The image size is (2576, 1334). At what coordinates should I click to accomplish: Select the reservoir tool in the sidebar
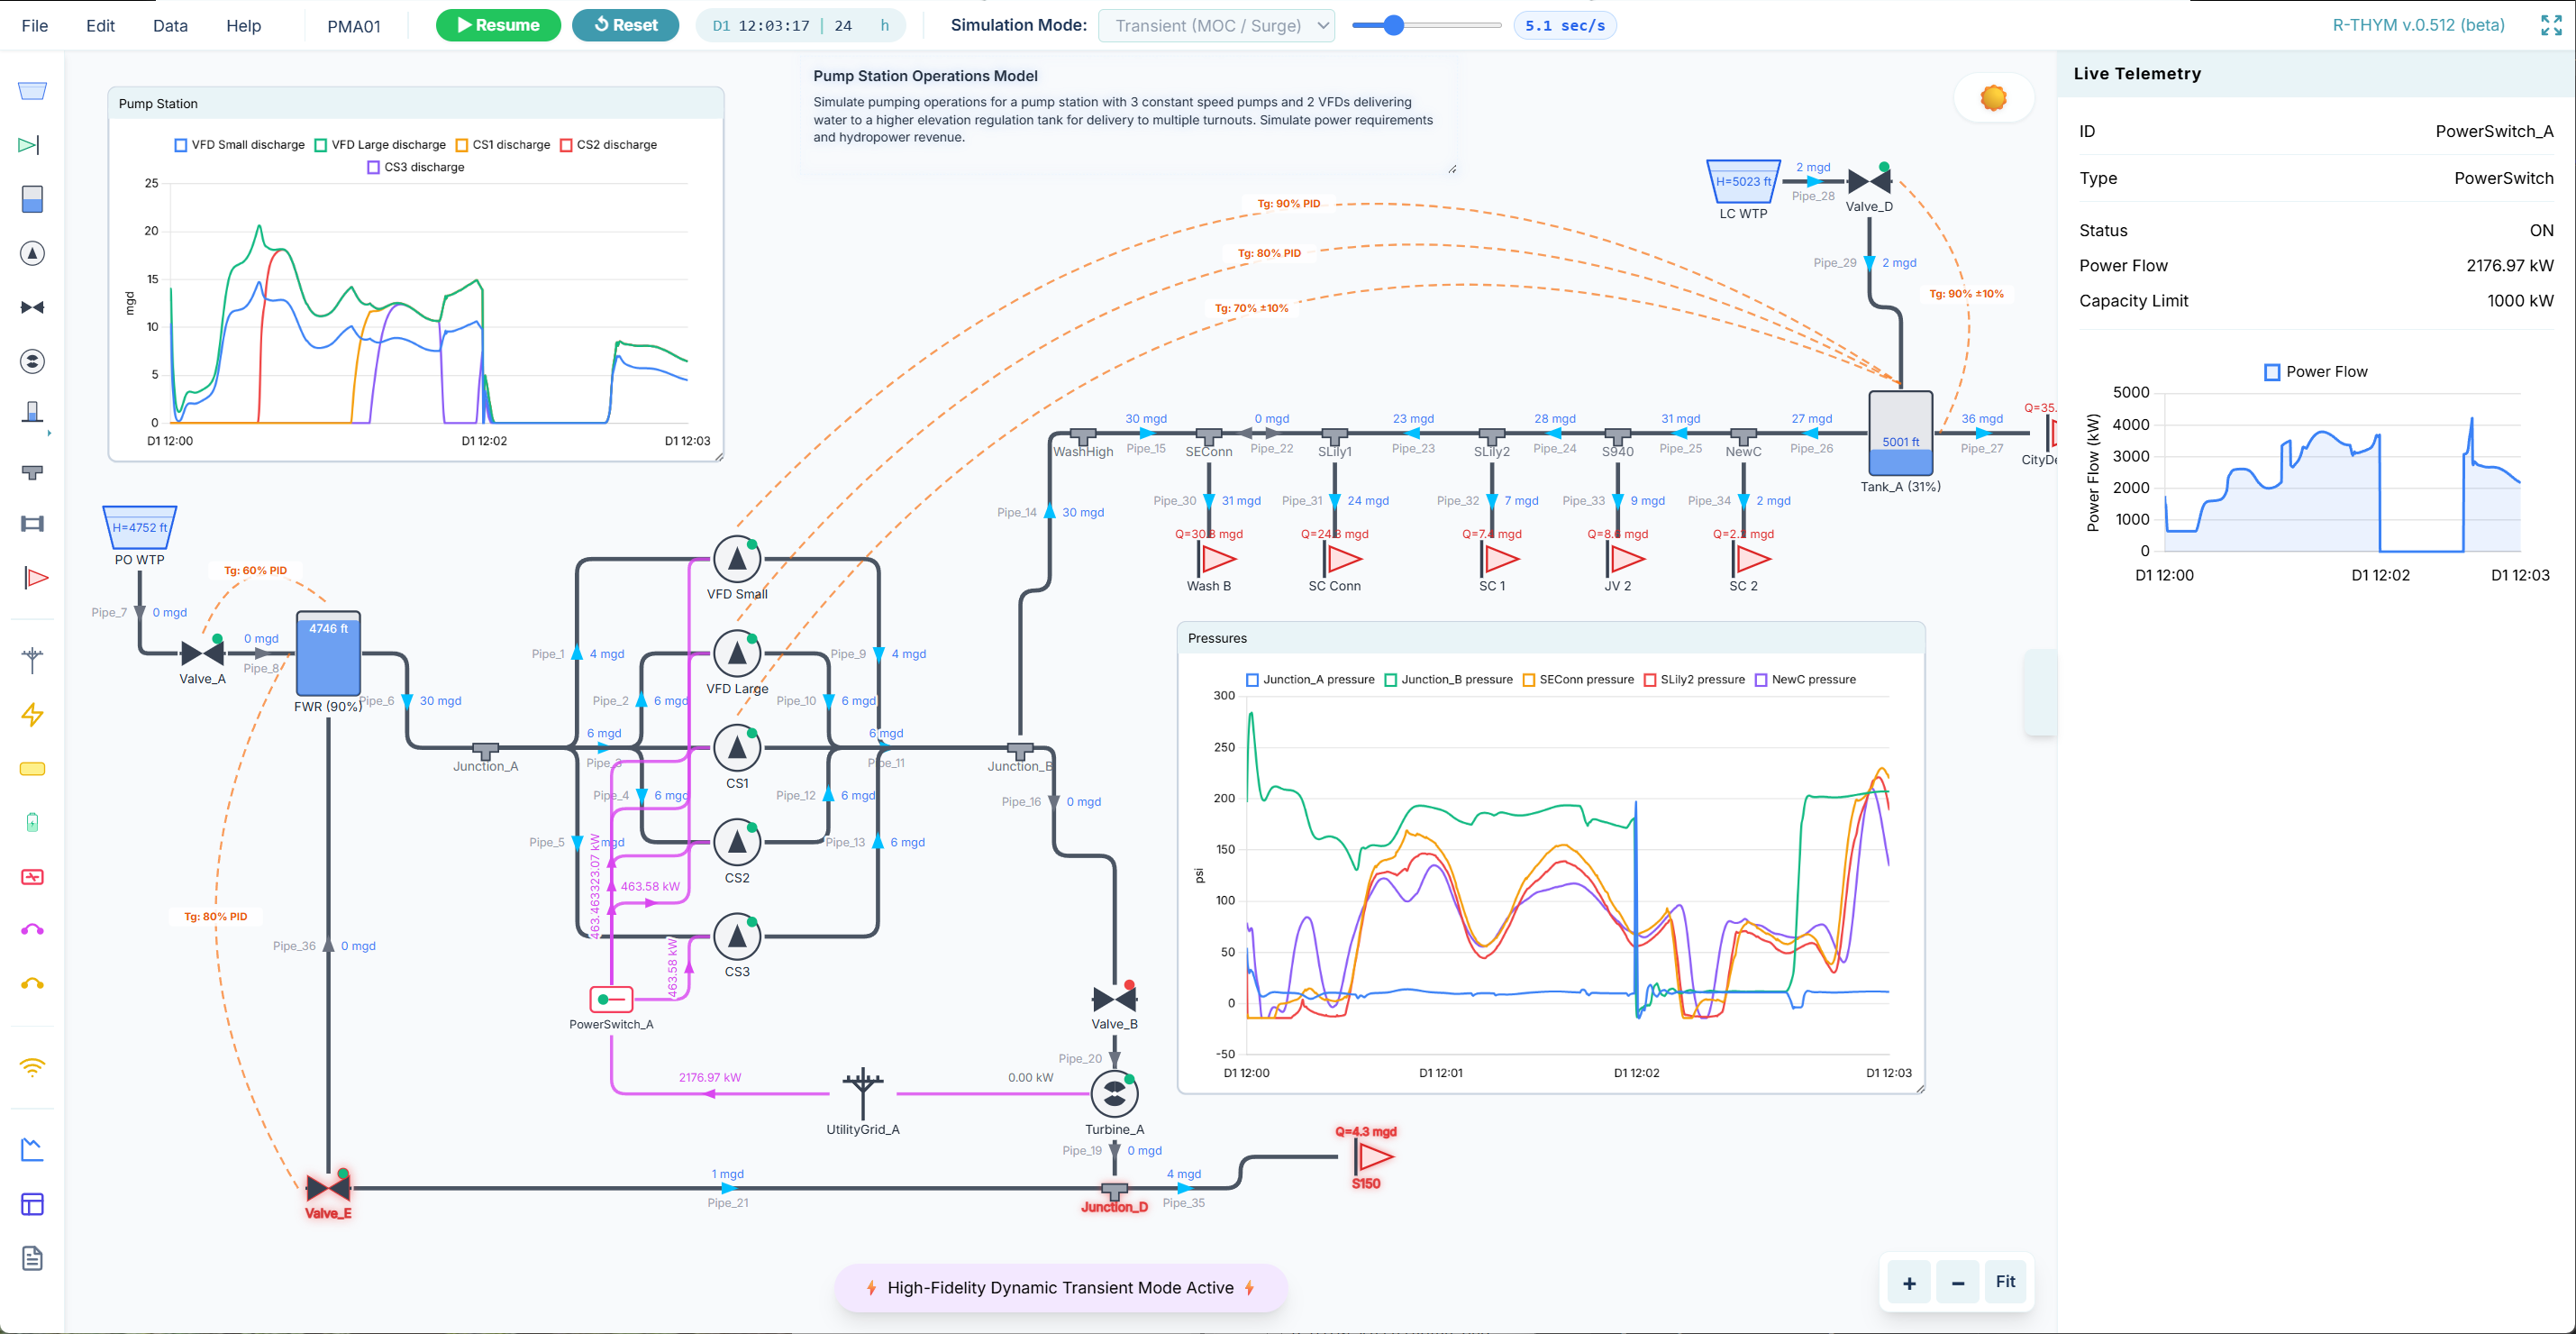(32, 91)
